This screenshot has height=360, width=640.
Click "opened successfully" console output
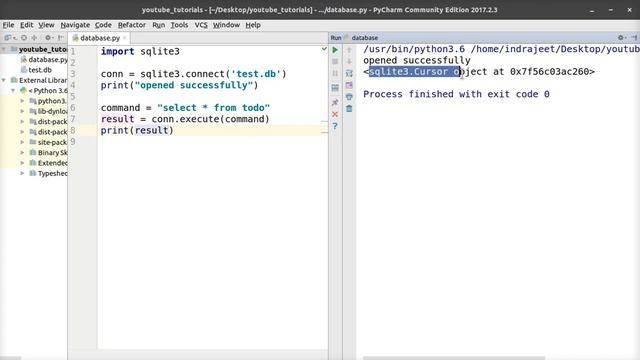pyautogui.click(x=417, y=60)
